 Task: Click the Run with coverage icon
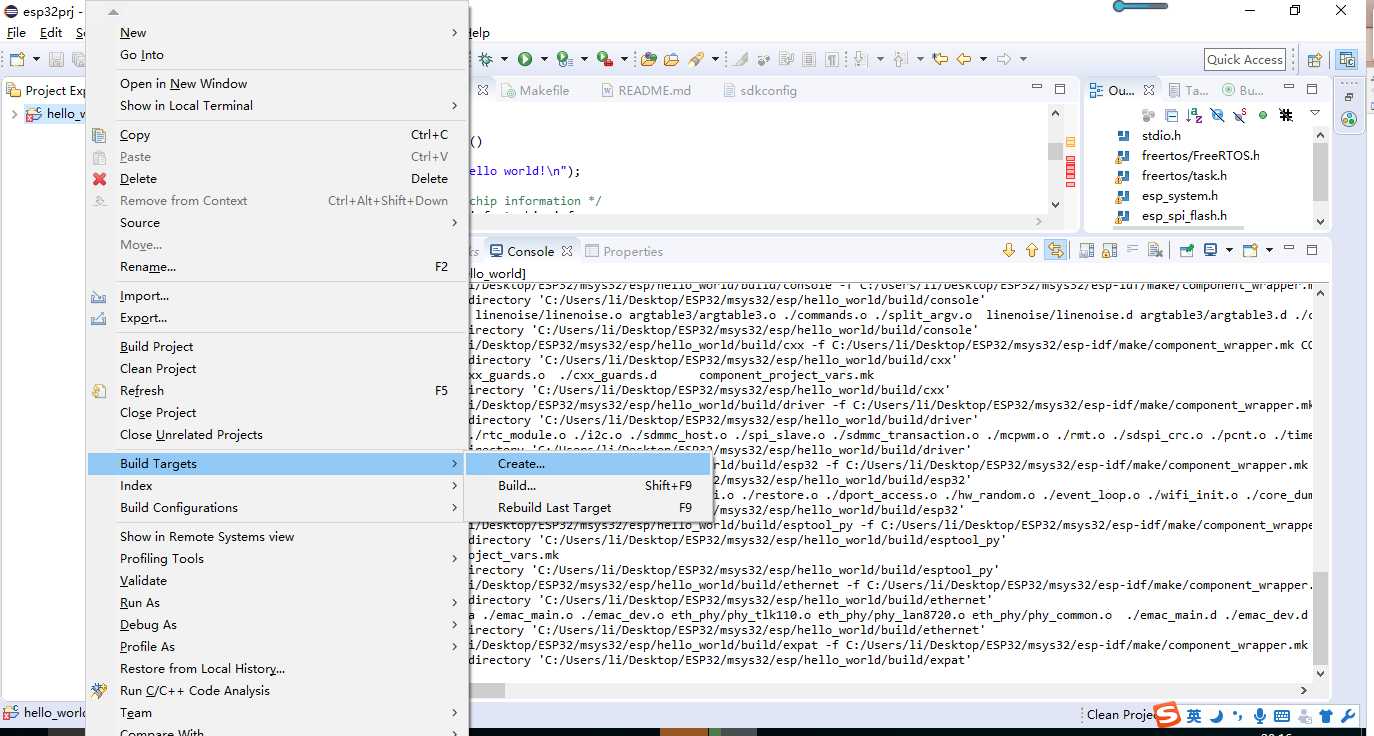[564, 60]
